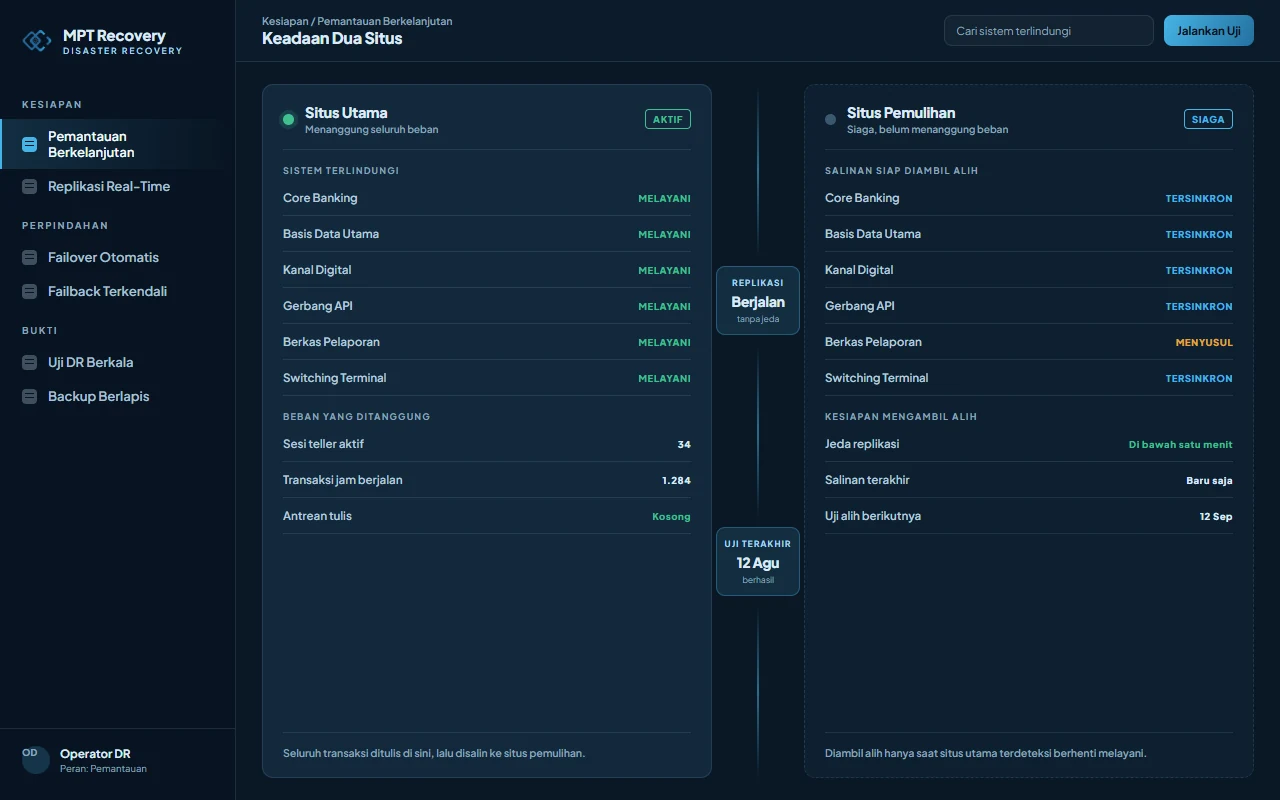Click the SIAGA badge on Situs Pemulihan
Viewport: 1280px width, 800px height.
pos(1208,119)
